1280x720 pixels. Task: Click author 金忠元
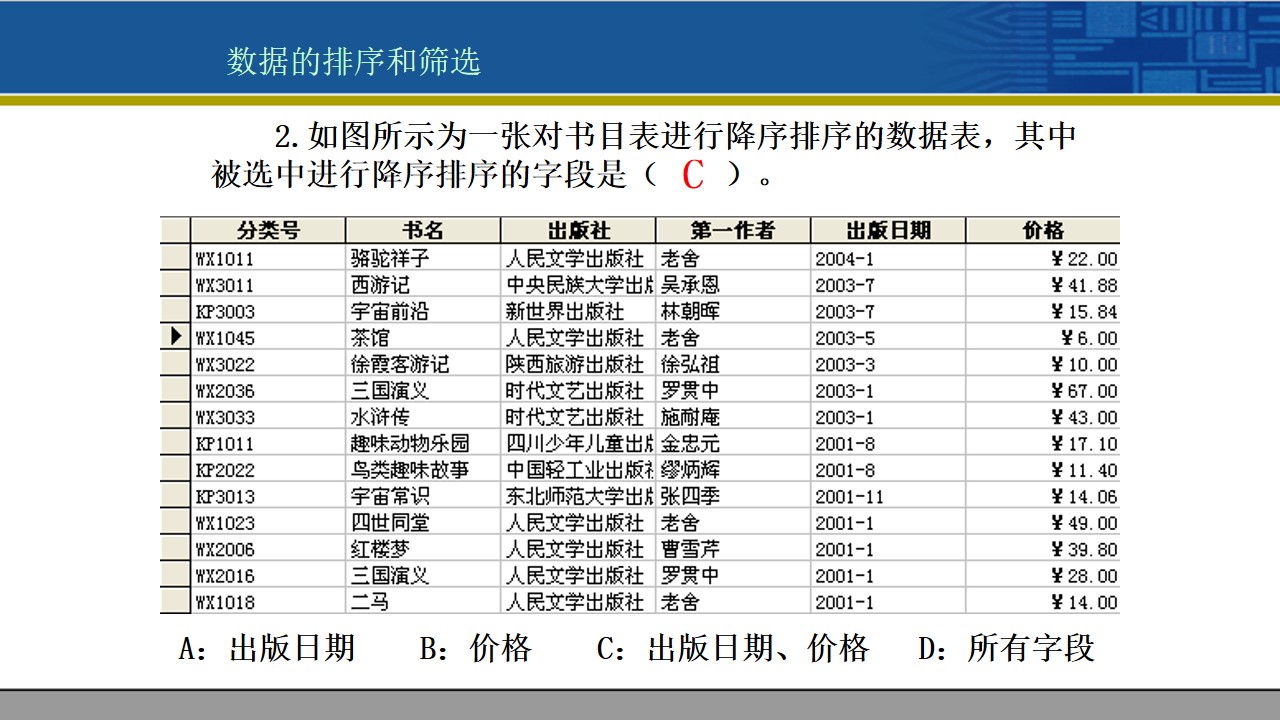pyautogui.click(x=690, y=444)
